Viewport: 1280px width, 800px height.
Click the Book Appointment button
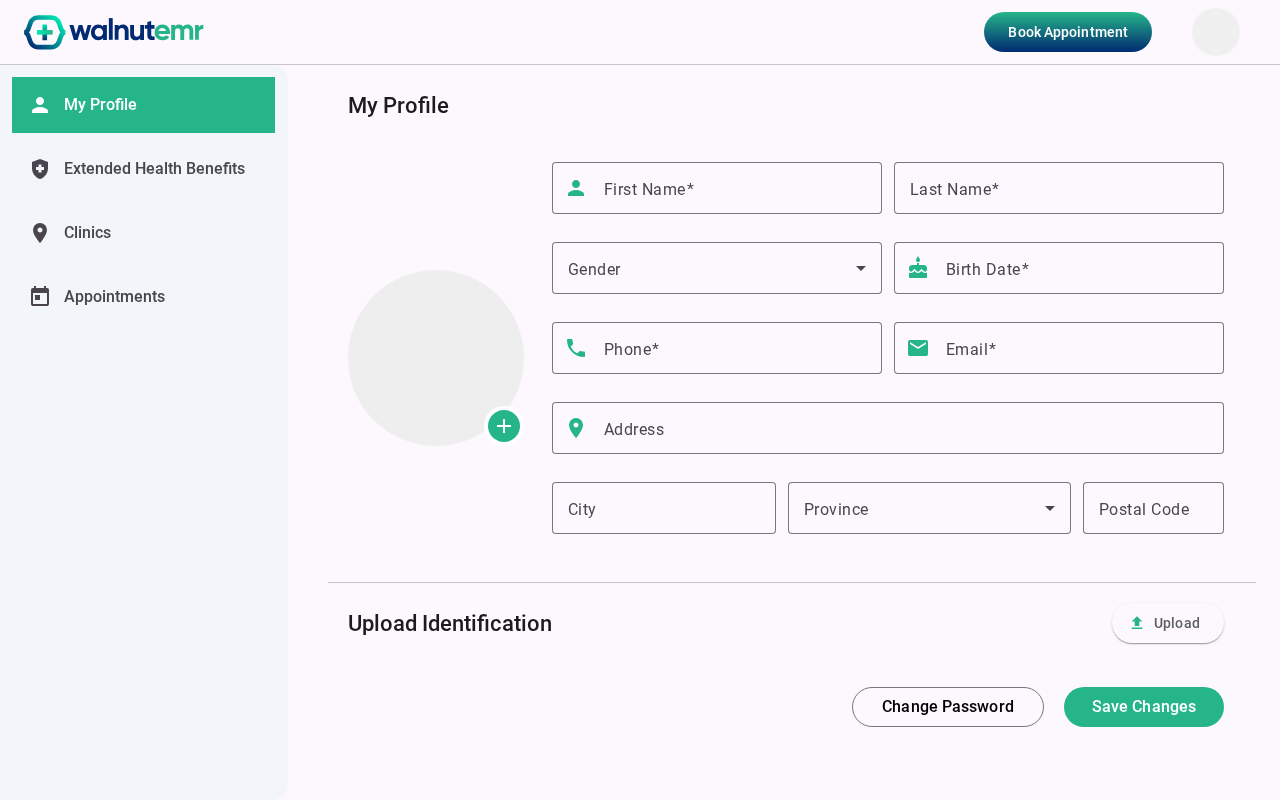[x=1068, y=32]
